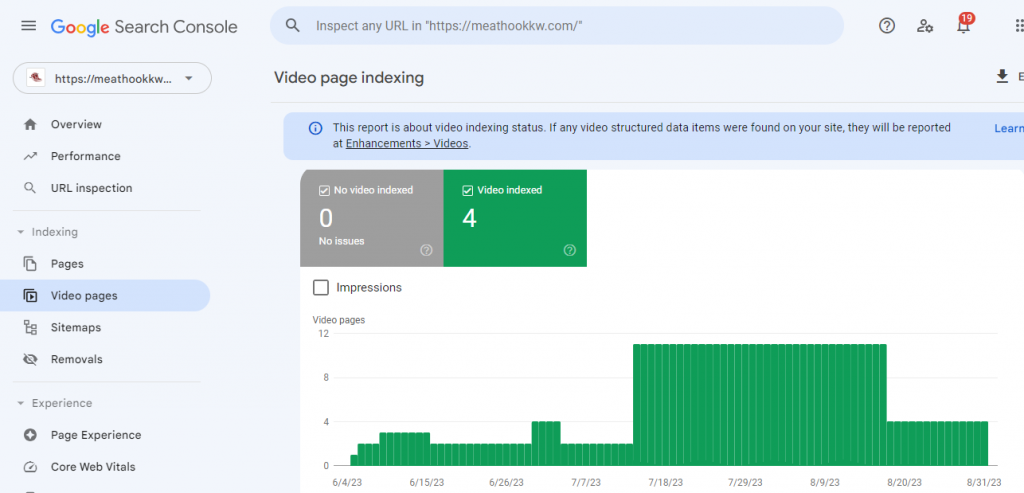Viewport: 1024px width, 493px height.
Task: Open the Help question mark icon
Action: [x=886, y=26]
